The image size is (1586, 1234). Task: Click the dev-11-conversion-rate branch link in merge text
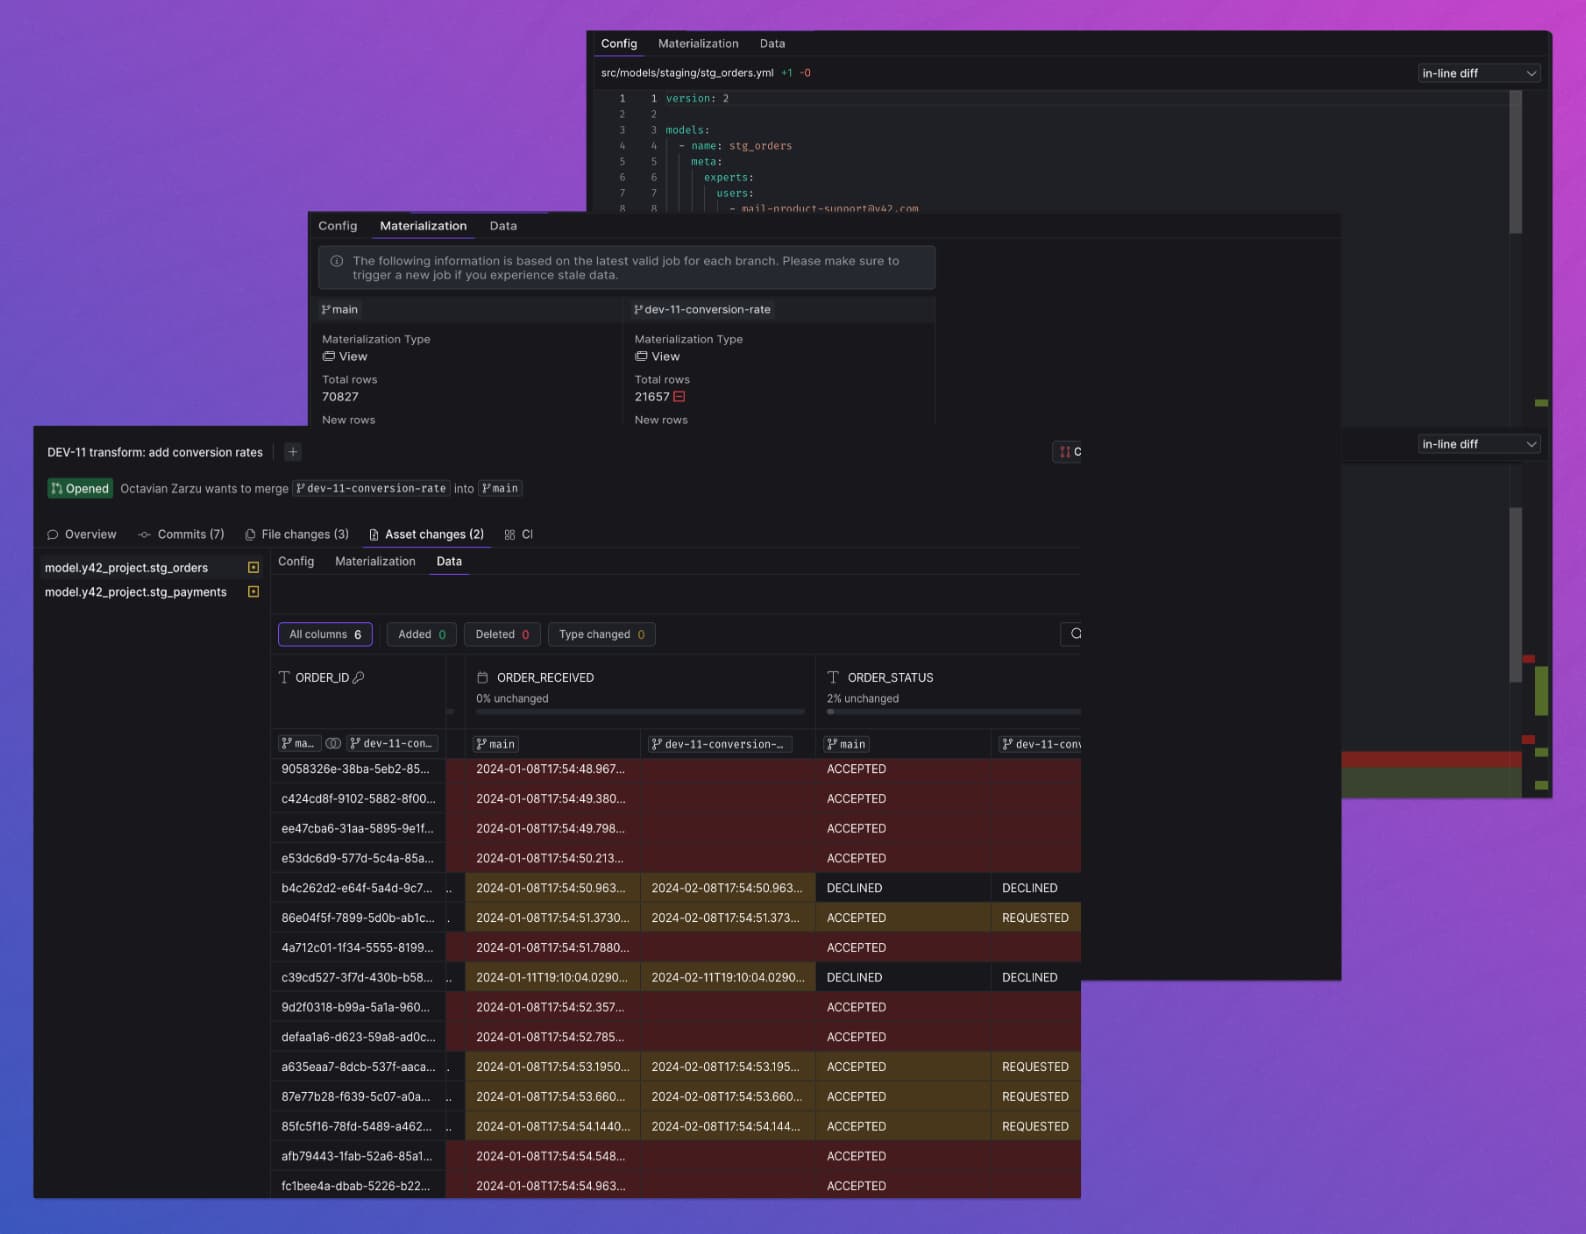tap(371, 489)
